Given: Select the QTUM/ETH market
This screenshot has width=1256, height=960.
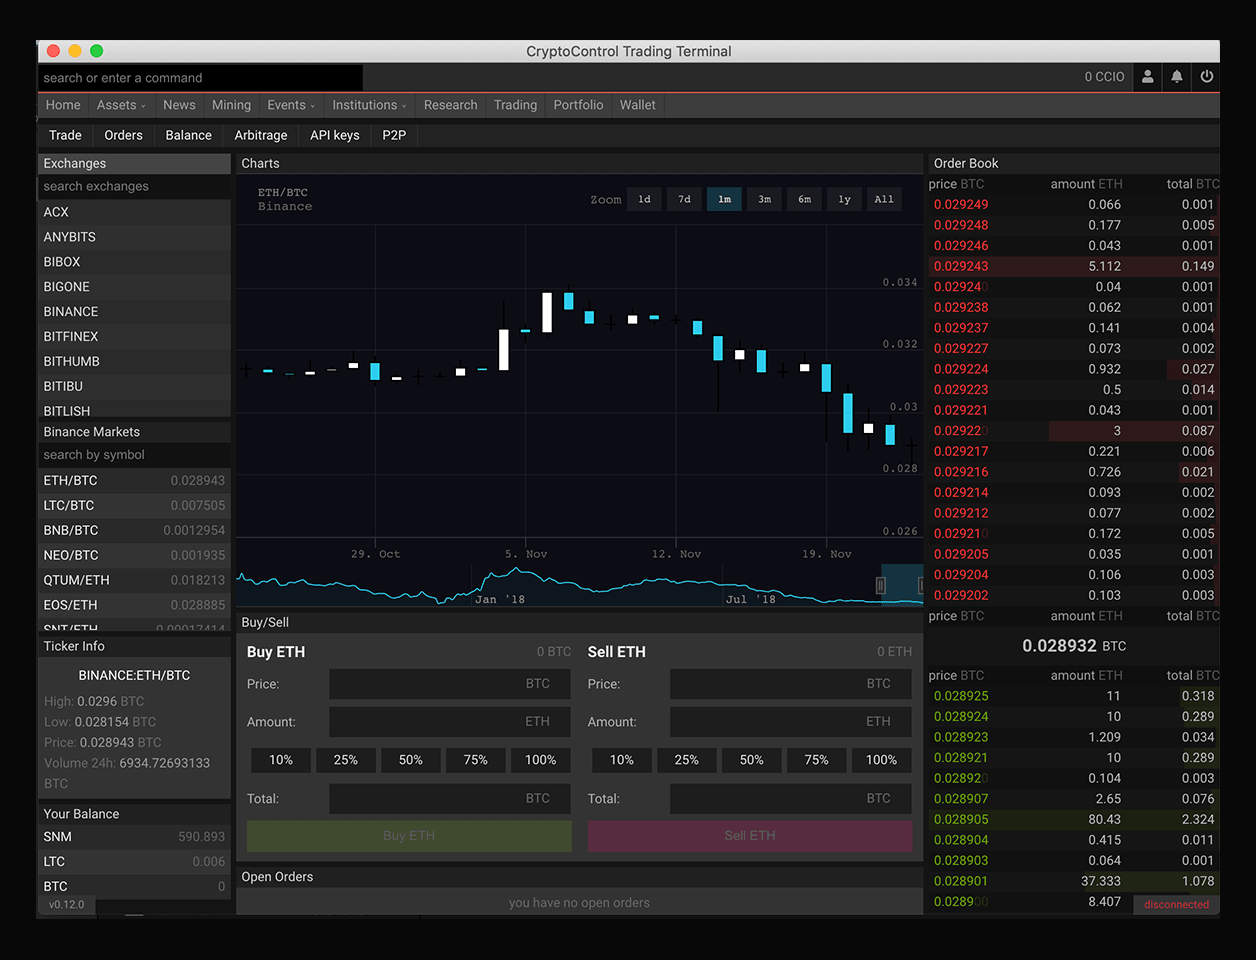Looking at the screenshot, I should tap(134, 580).
